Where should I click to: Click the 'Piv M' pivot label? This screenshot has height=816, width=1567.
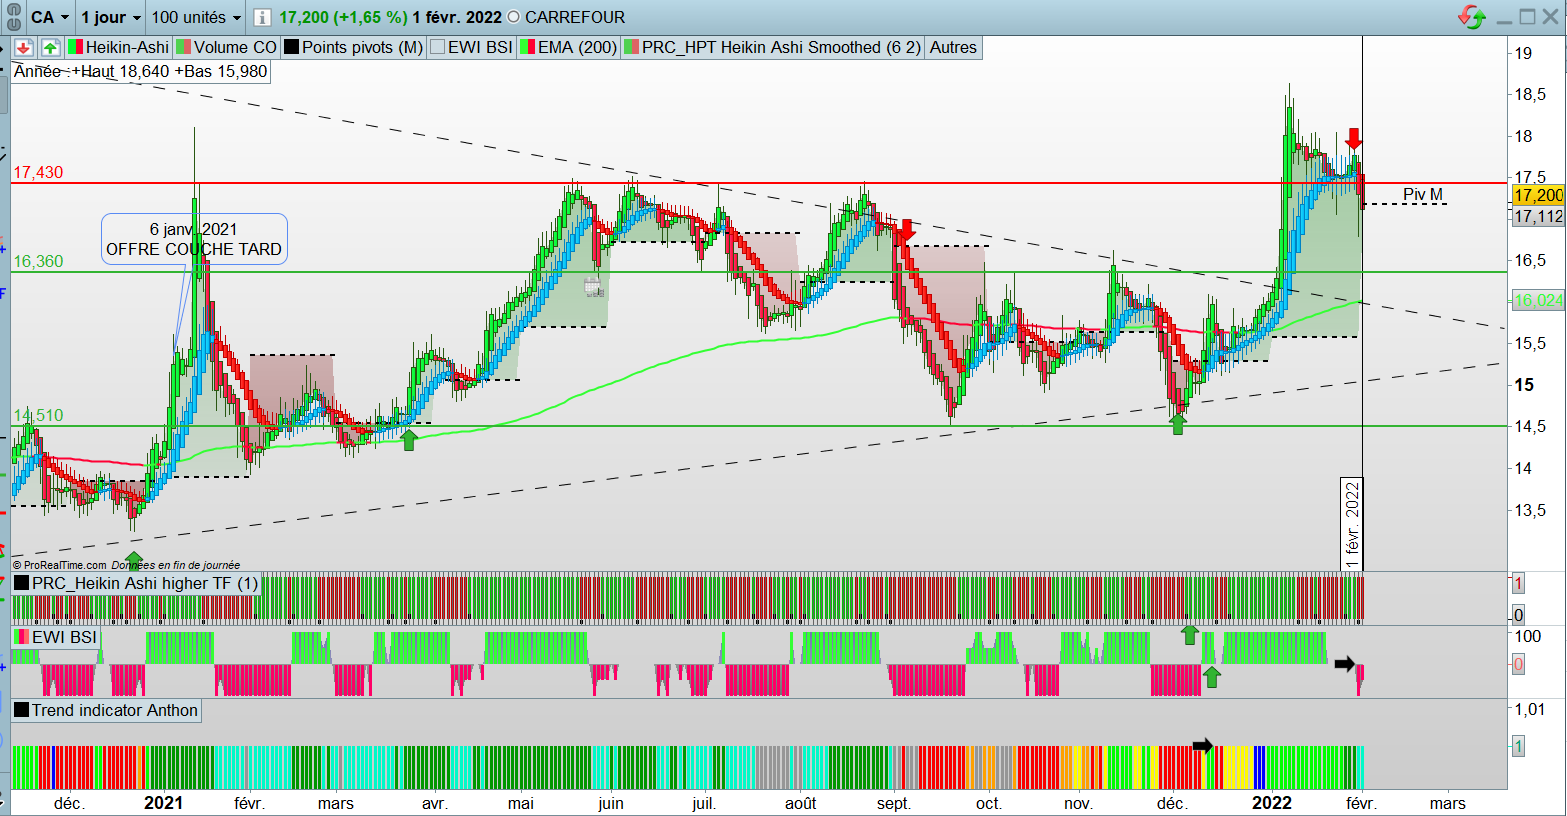pyautogui.click(x=1423, y=194)
